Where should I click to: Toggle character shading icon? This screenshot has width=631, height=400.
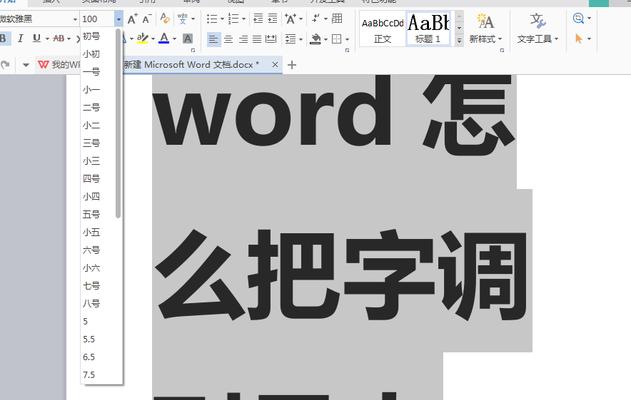click(188, 39)
